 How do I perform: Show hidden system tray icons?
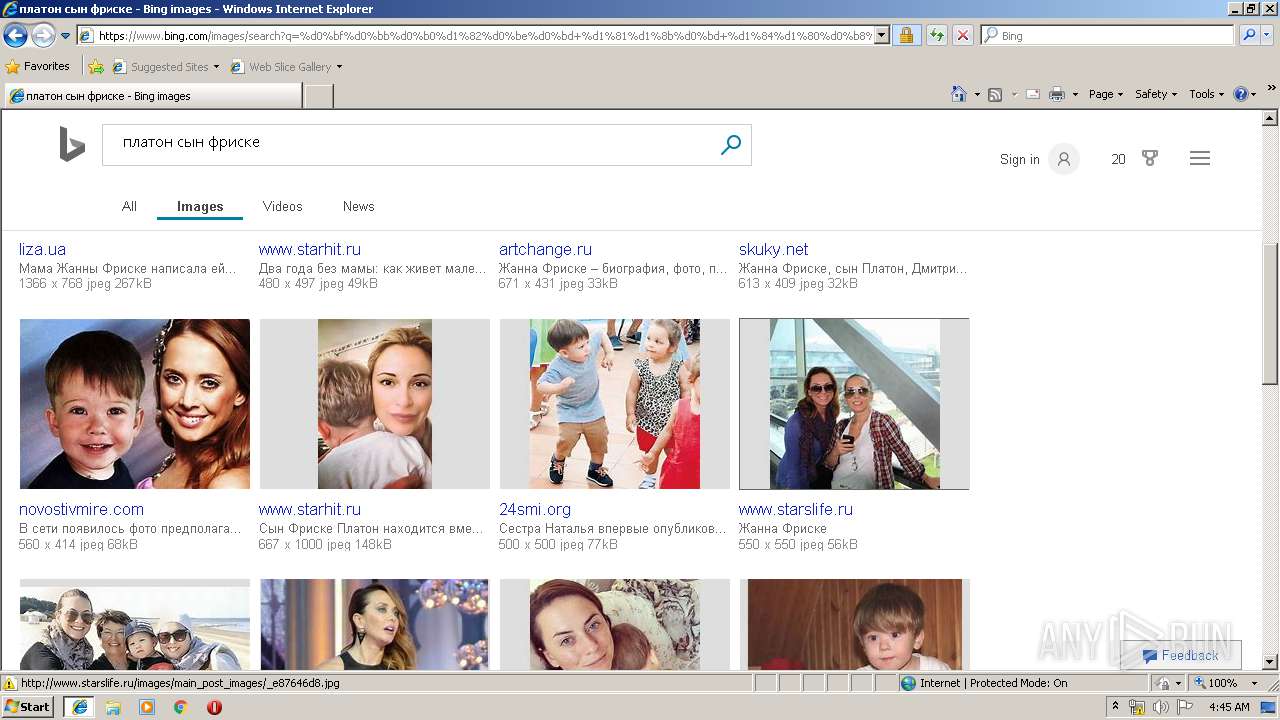1115,707
